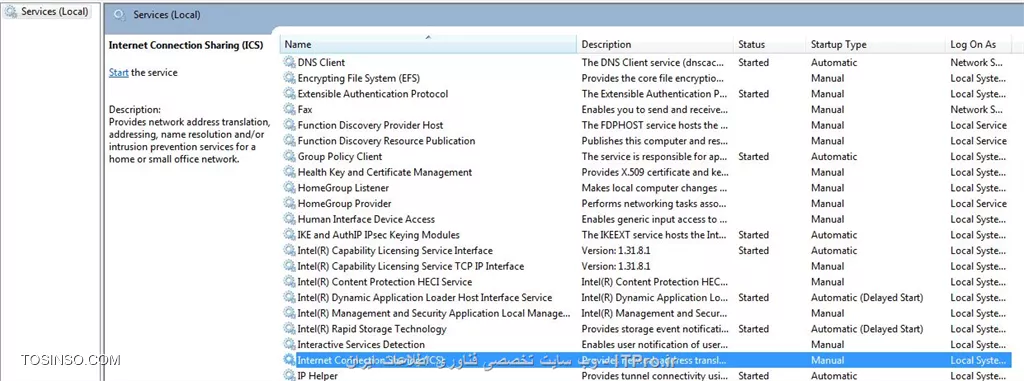The height and width of the screenshot is (381, 1024).
Task: Select HomeGroup Listener service name
Action: pos(344,188)
